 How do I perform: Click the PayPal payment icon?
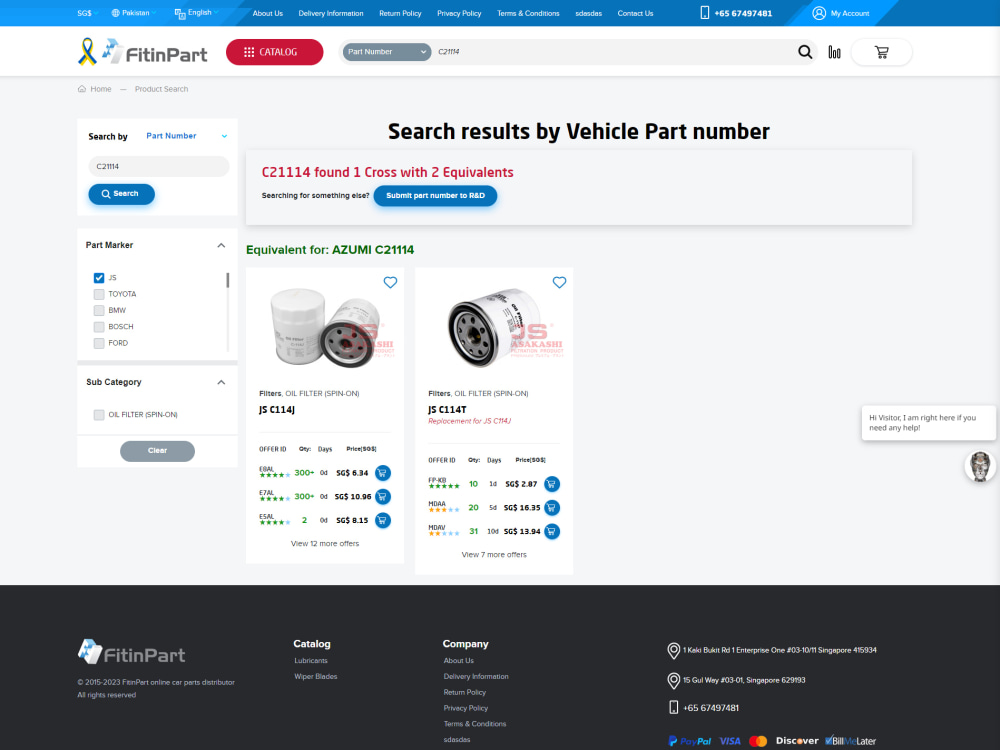point(689,740)
